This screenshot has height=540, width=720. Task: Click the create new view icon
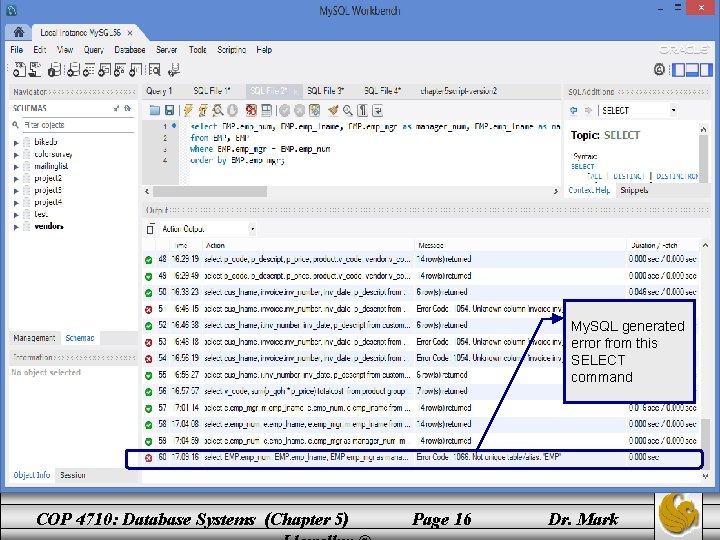[x=104, y=69]
